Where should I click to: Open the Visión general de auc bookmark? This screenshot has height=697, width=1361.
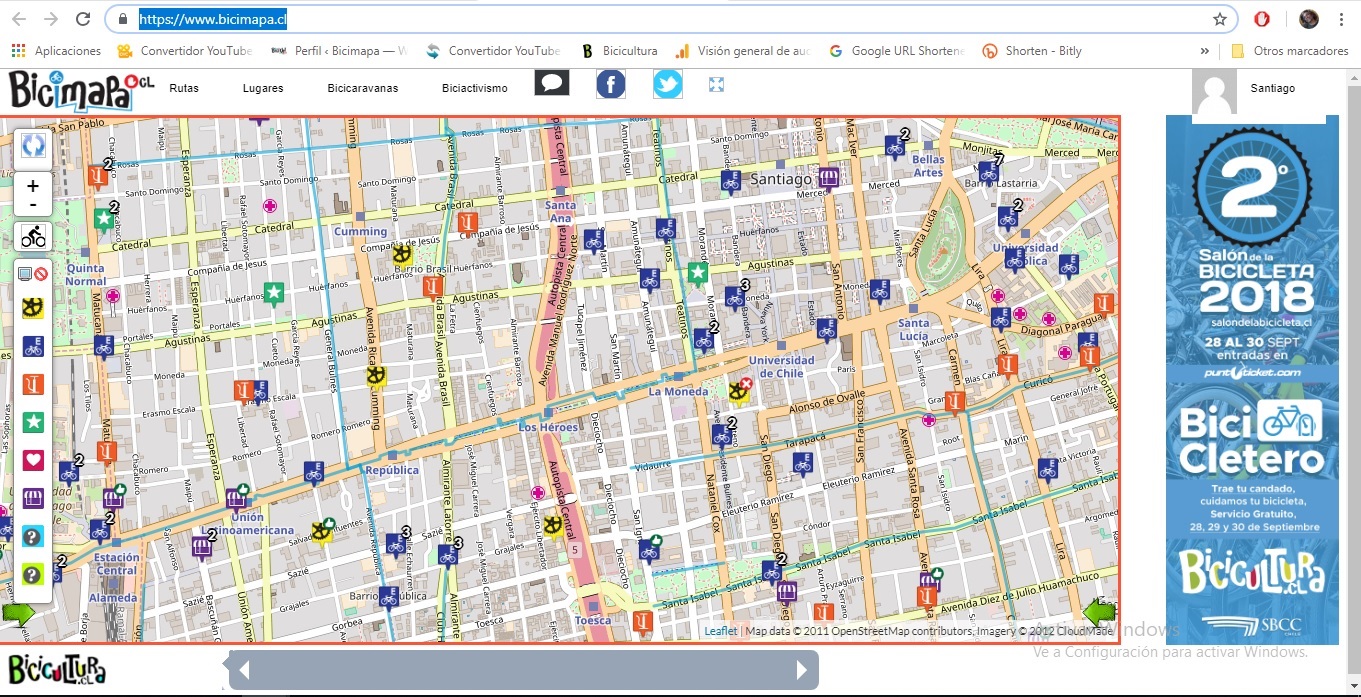pyautogui.click(x=743, y=51)
